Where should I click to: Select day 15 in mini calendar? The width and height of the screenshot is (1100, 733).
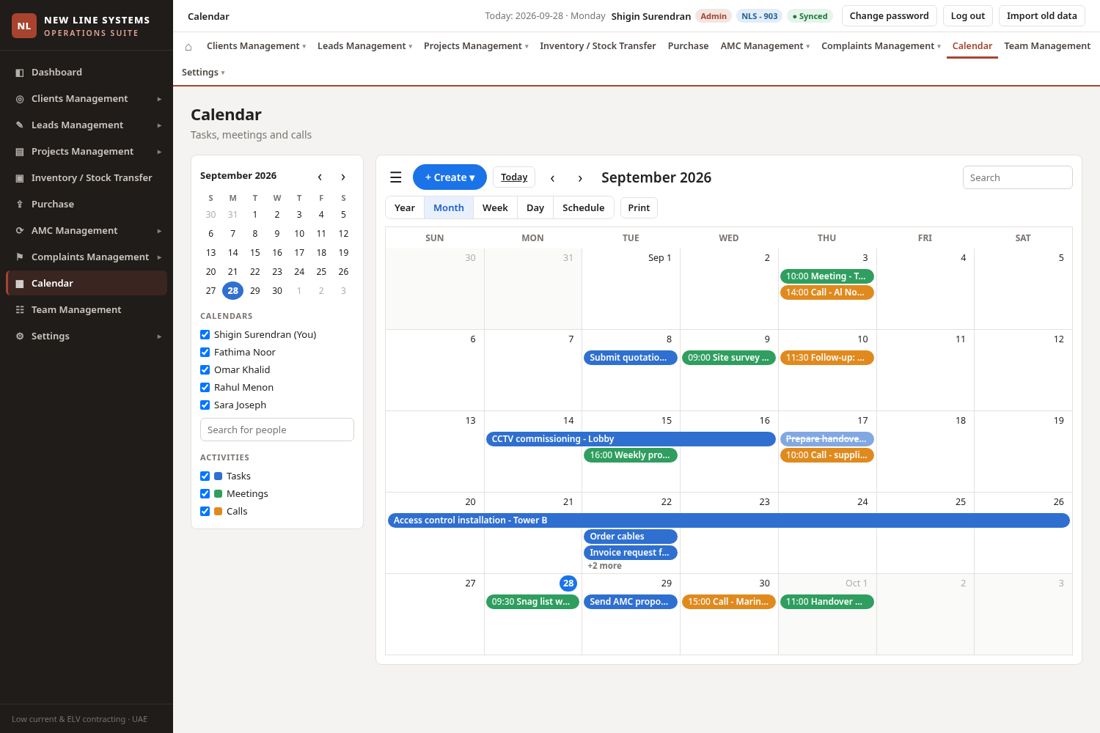255,253
